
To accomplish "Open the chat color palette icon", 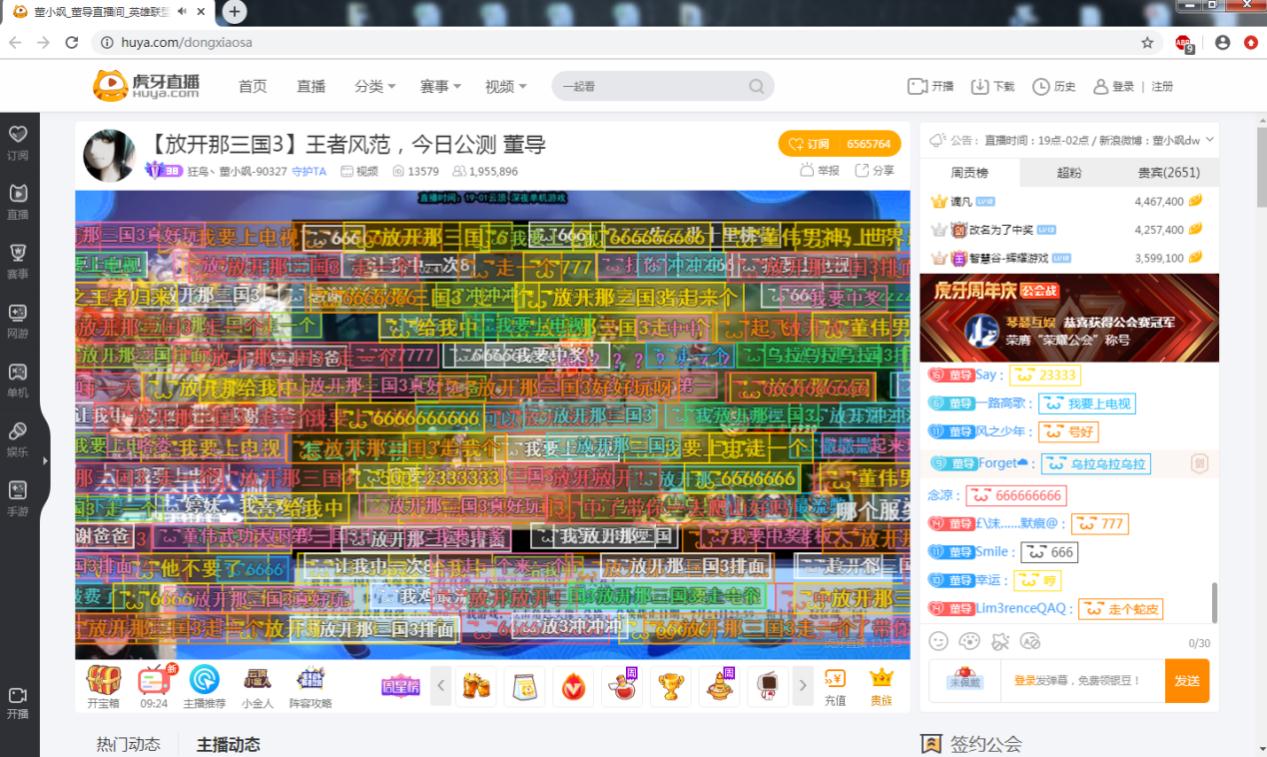I will 968,641.
